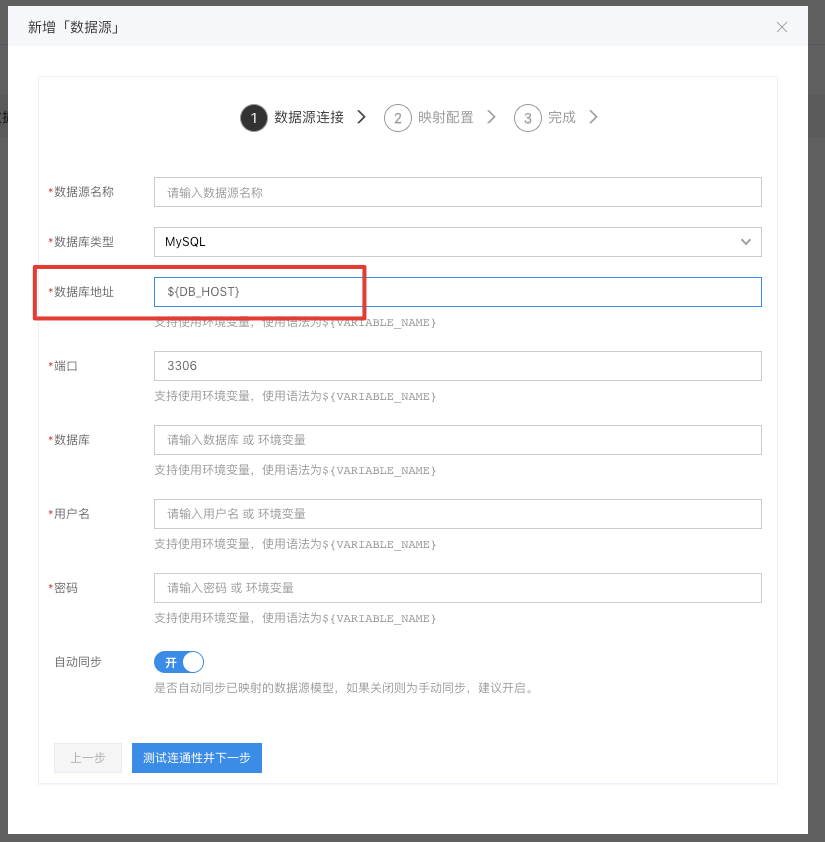
Task: Focus the 用户名 input field
Action: (x=457, y=514)
